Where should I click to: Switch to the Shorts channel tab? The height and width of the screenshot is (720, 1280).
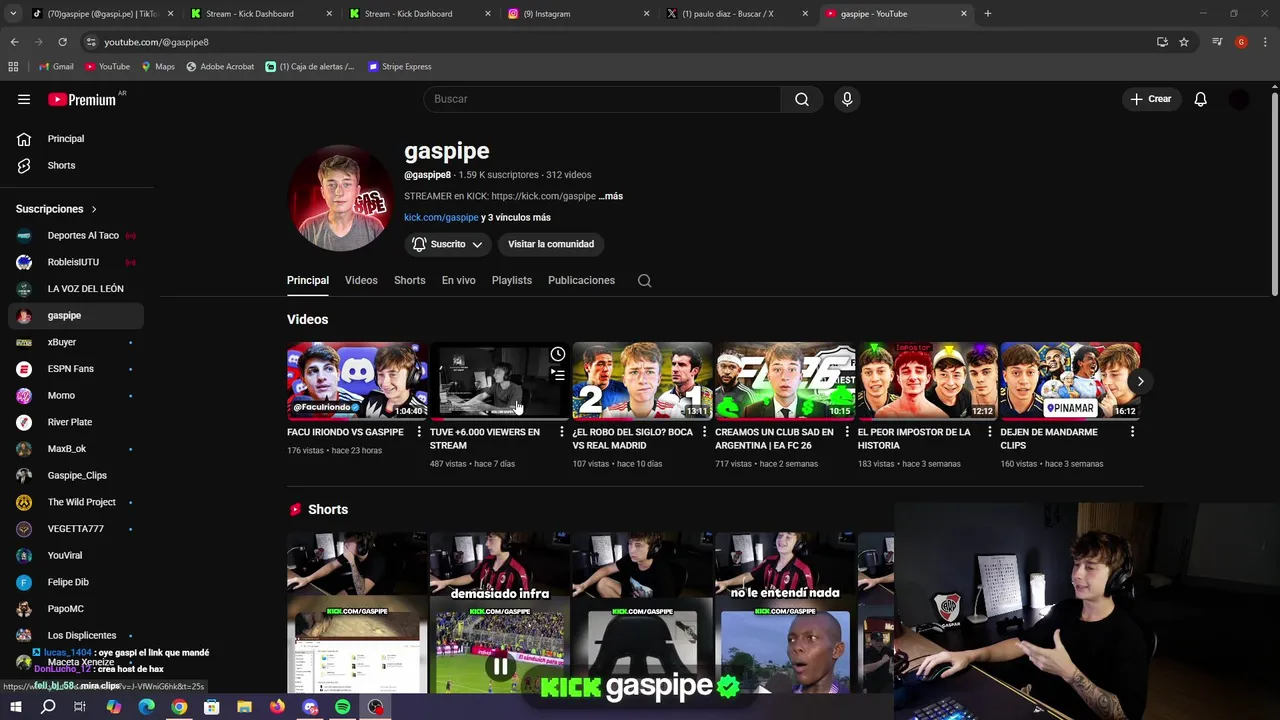tap(409, 281)
